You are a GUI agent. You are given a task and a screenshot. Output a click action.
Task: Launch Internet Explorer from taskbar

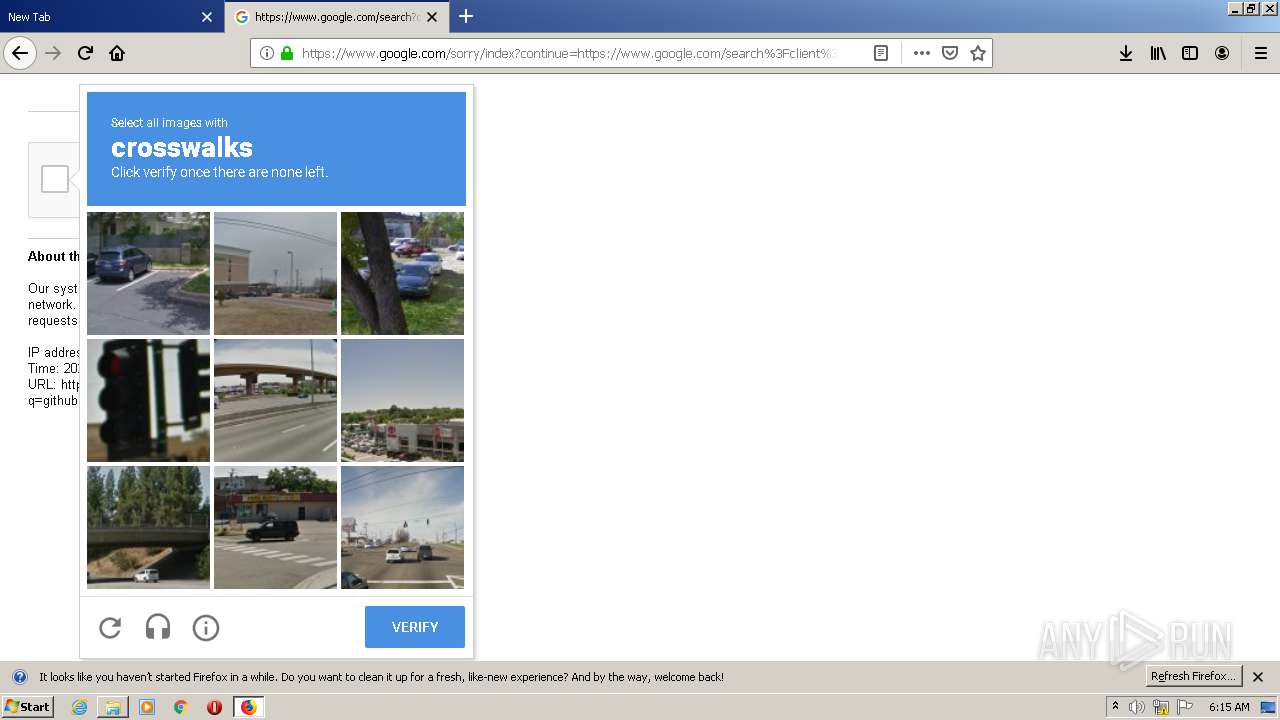pos(79,707)
